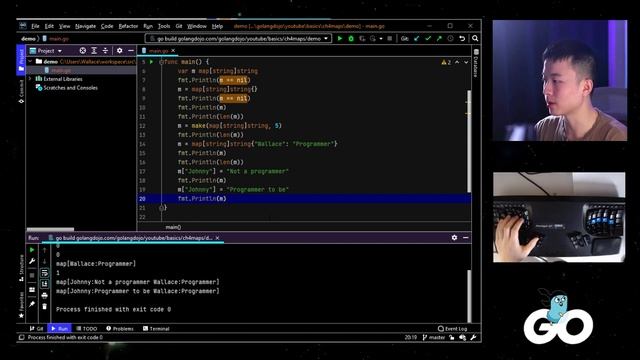Hide the Project tool window
The image size is (640, 360).
click(x=131, y=51)
